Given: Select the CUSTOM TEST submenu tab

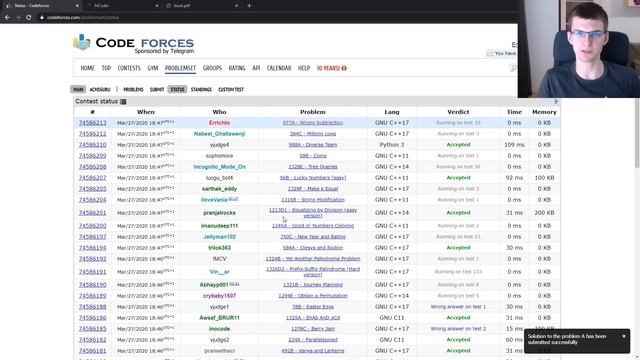Looking at the screenshot, I should 231,89.
